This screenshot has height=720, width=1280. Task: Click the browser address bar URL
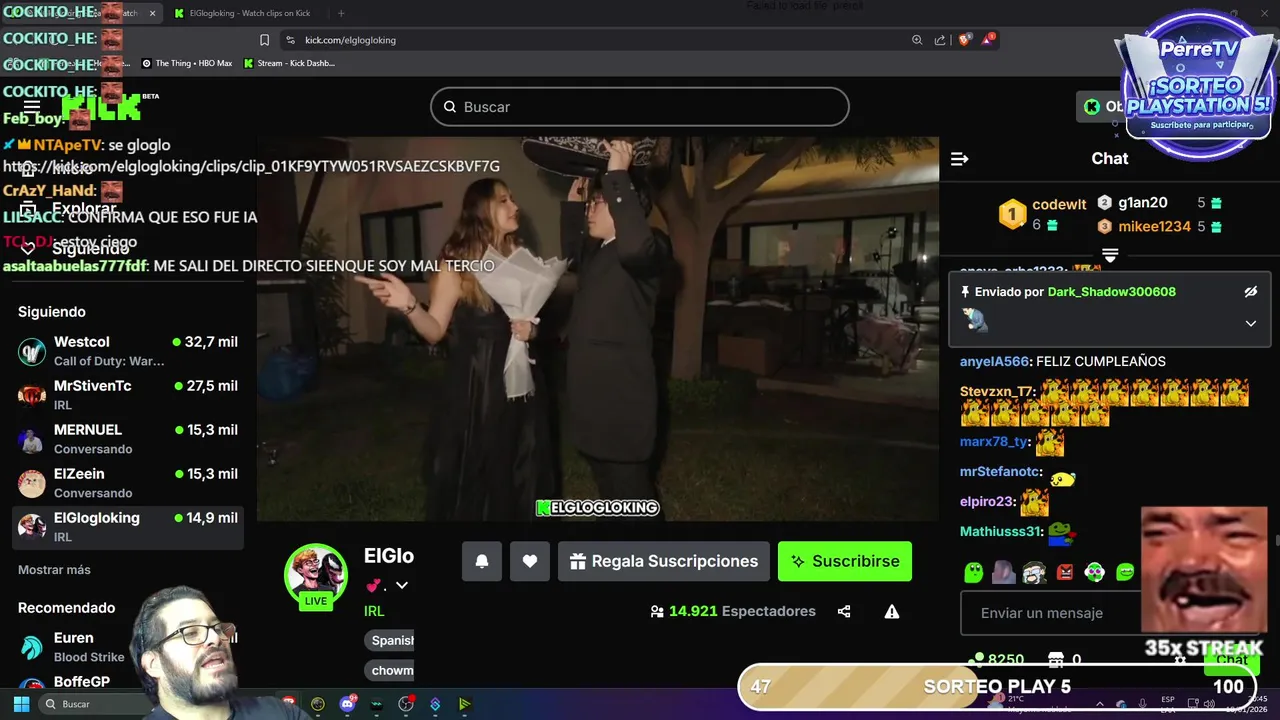(350, 40)
